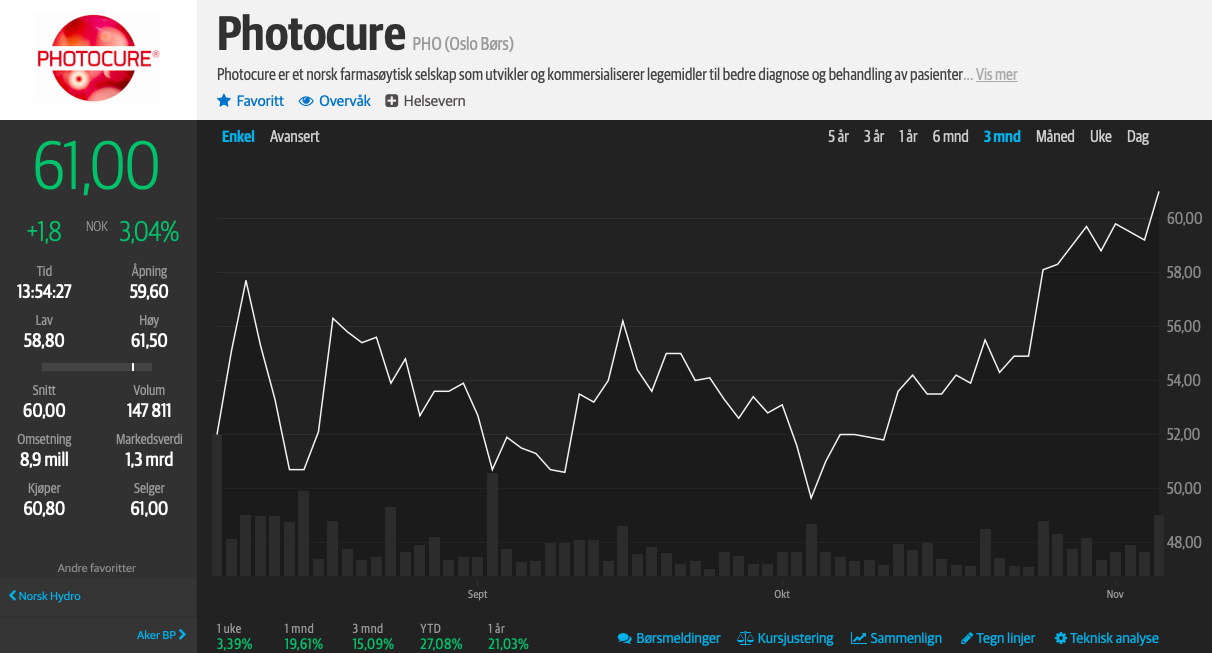Click the Lav value 58,80
Image resolution: width=1212 pixels, height=653 pixels.
coord(44,341)
